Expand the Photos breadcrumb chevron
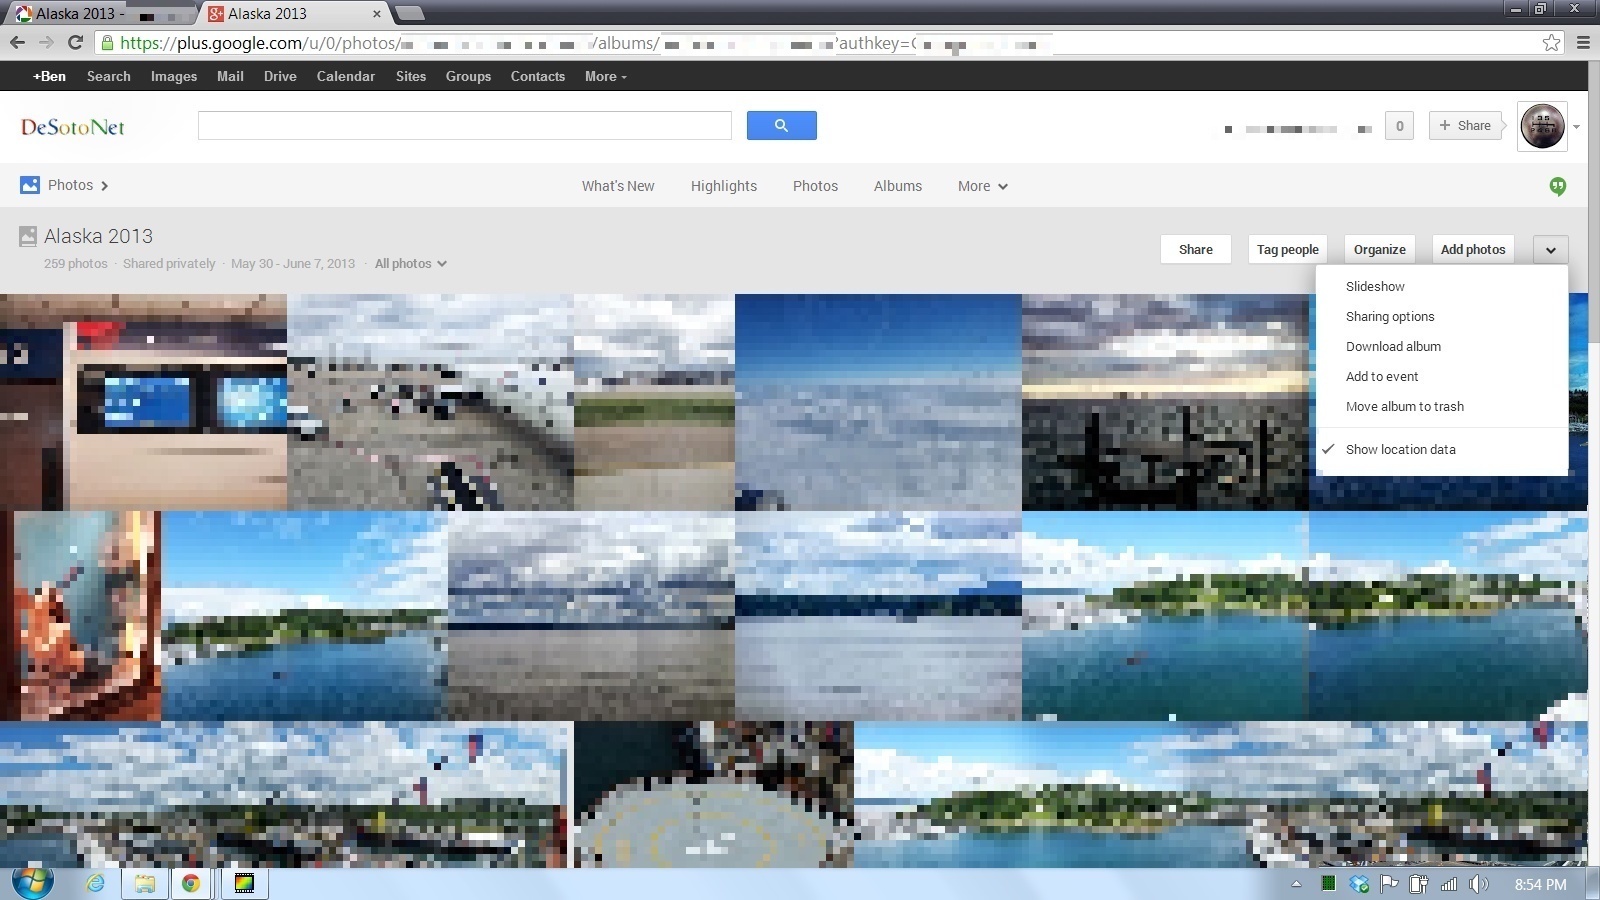The height and width of the screenshot is (900, 1600). tap(104, 186)
